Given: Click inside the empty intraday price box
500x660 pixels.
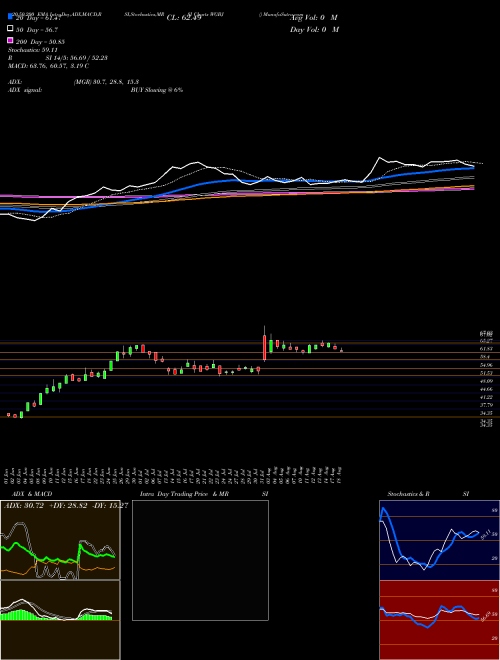Looking at the screenshot, I should tap(200, 560).
